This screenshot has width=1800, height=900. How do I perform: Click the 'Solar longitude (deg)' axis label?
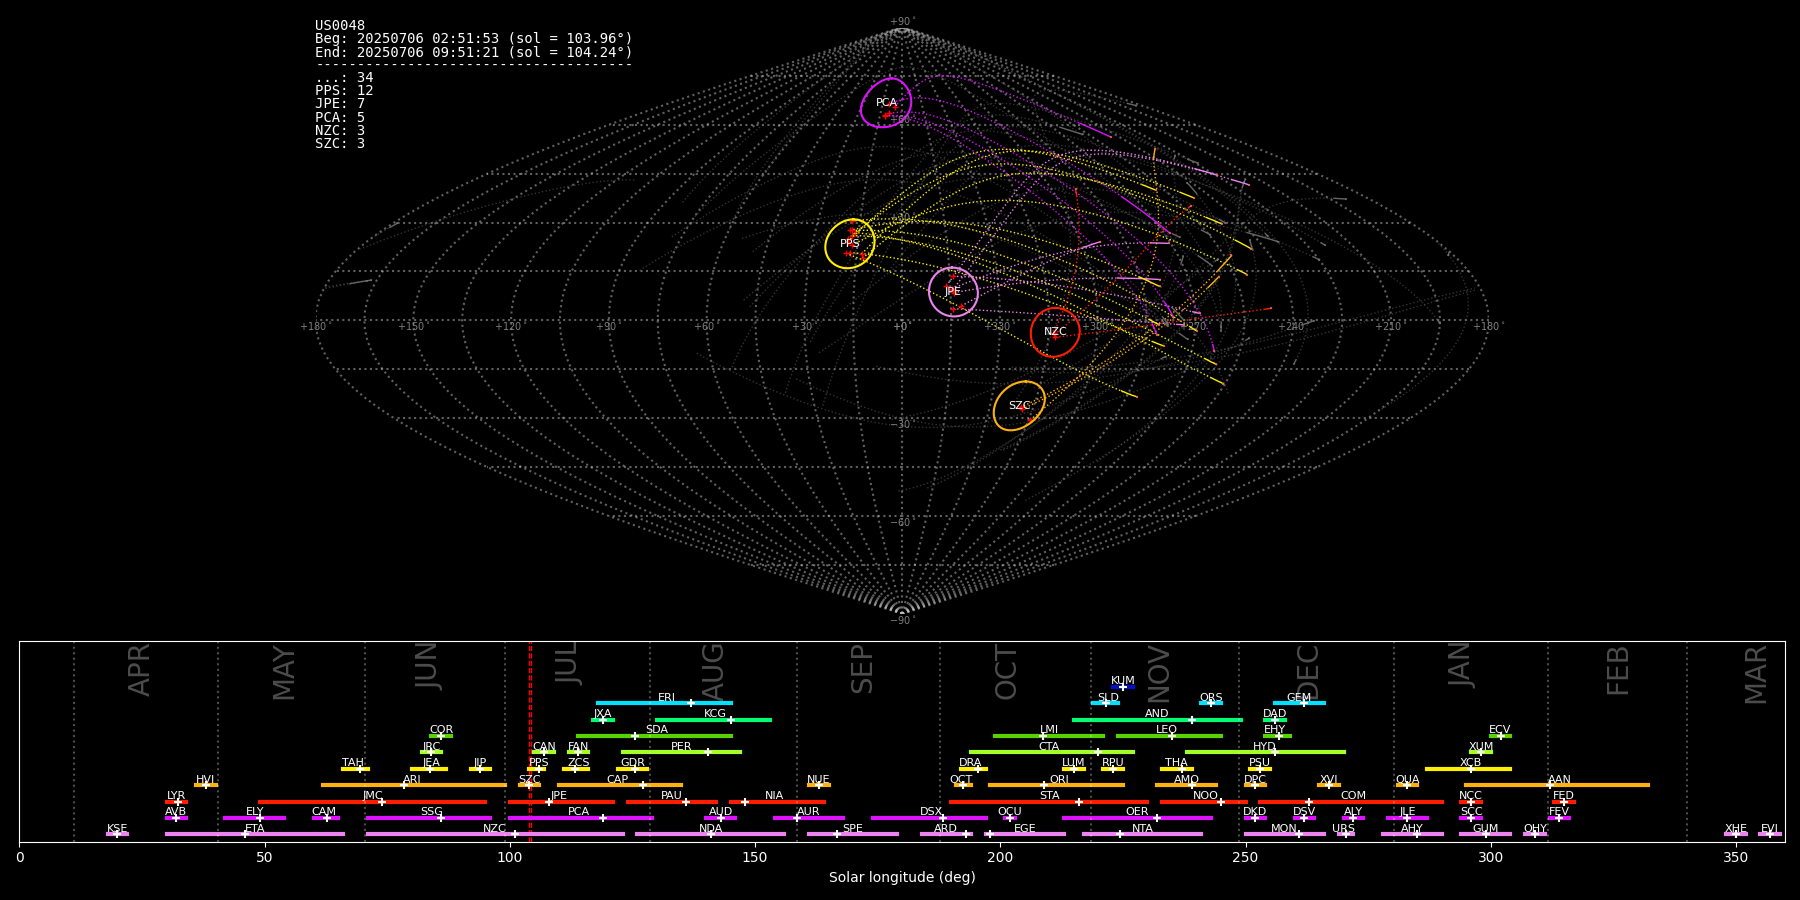coord(902,878)
